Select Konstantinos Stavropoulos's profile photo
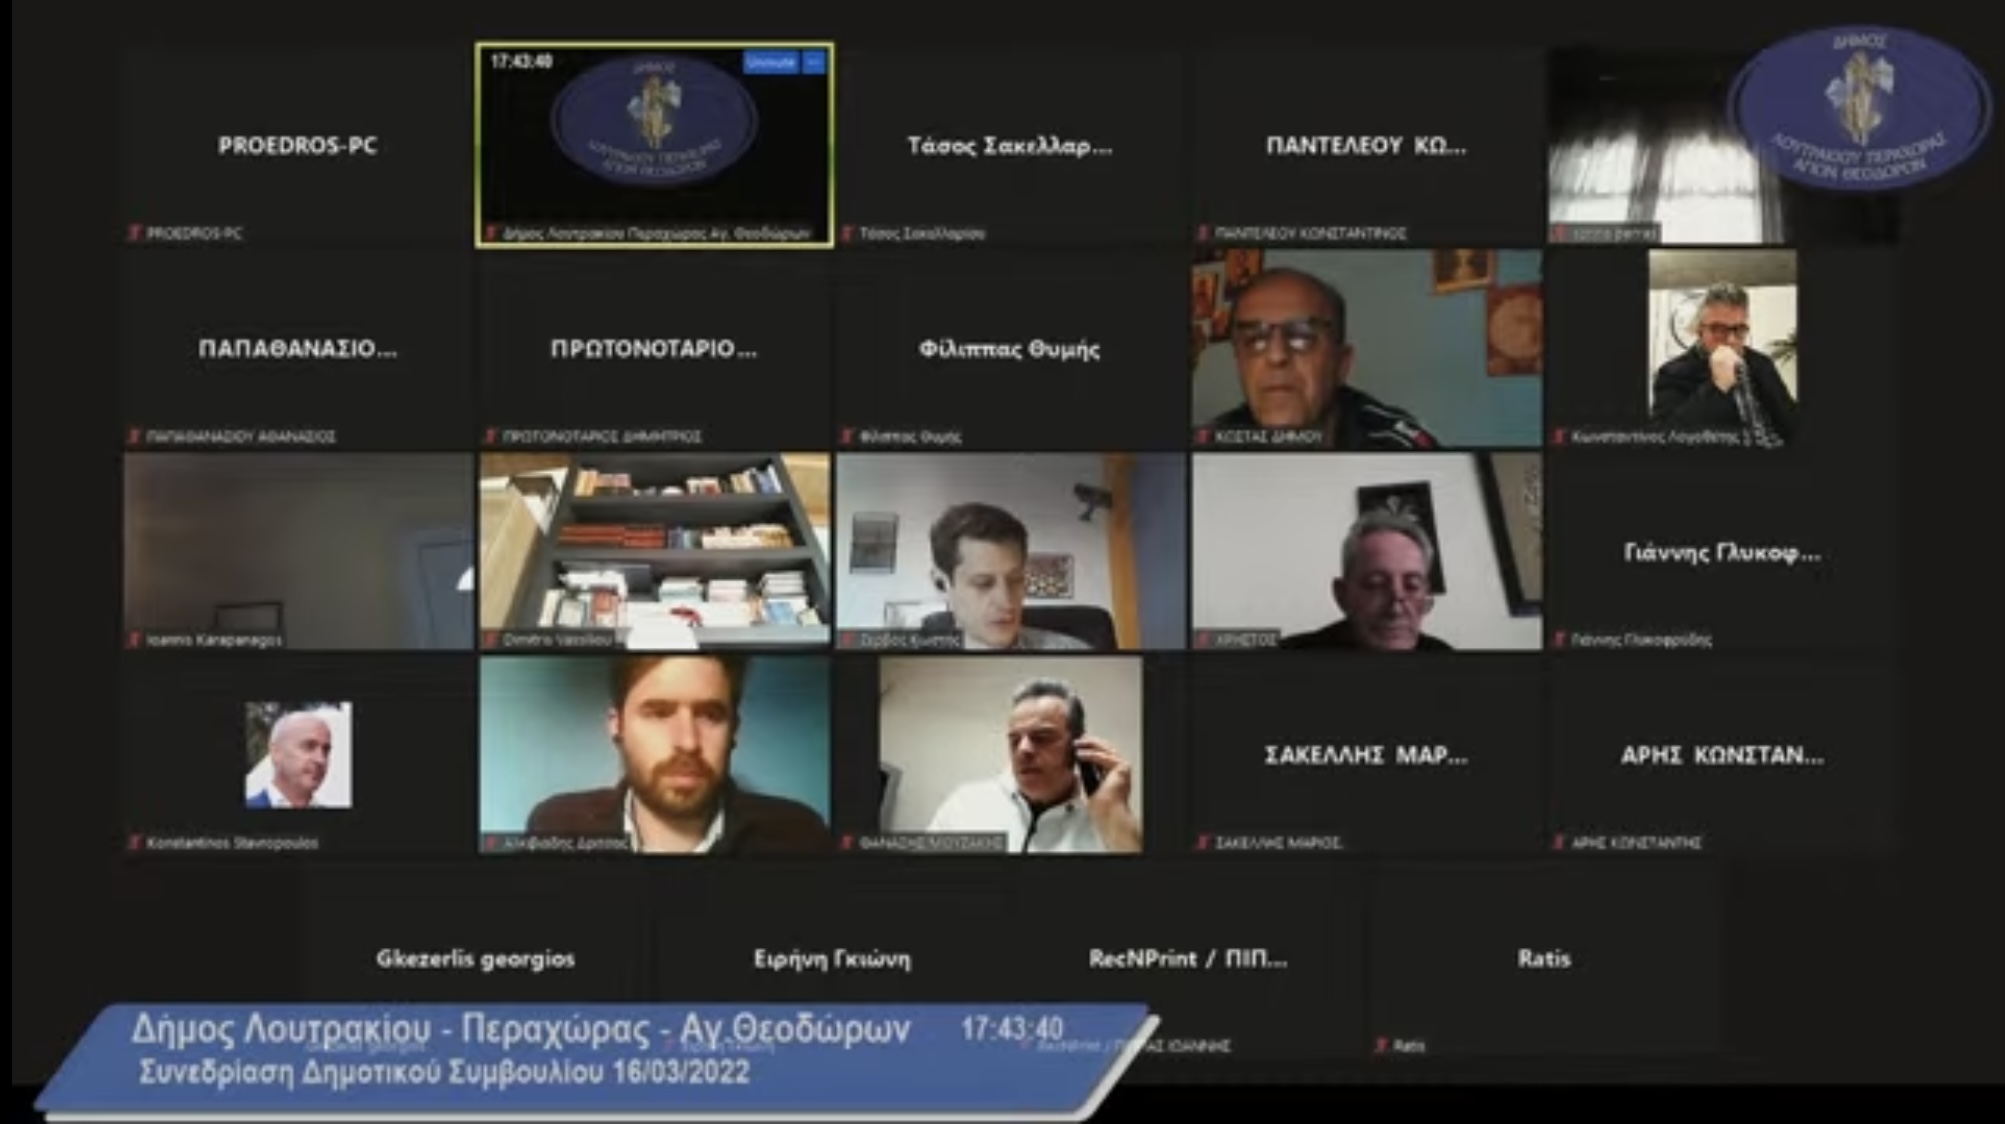 pyautogui.click(x=298, y=754)
